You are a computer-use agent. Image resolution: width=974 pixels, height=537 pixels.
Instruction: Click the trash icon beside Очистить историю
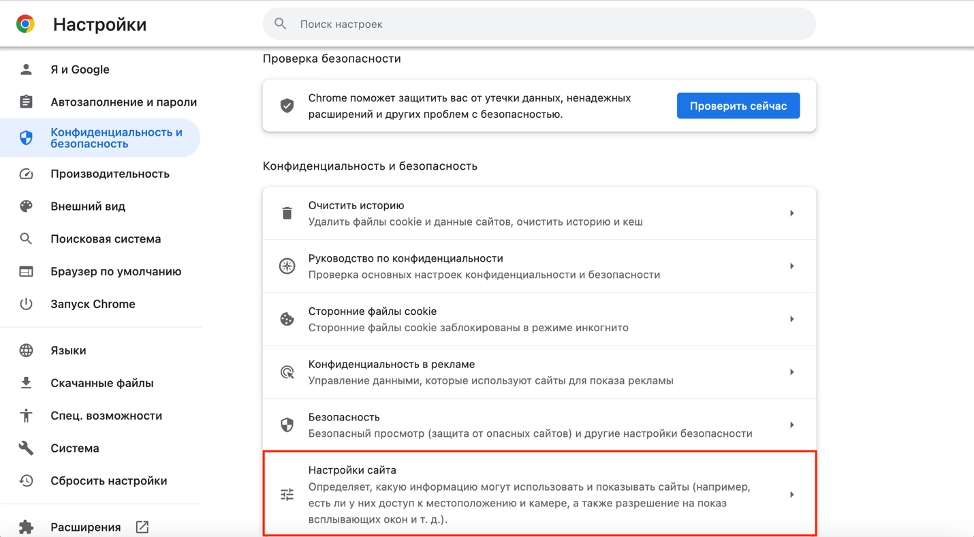click(287, 213)
